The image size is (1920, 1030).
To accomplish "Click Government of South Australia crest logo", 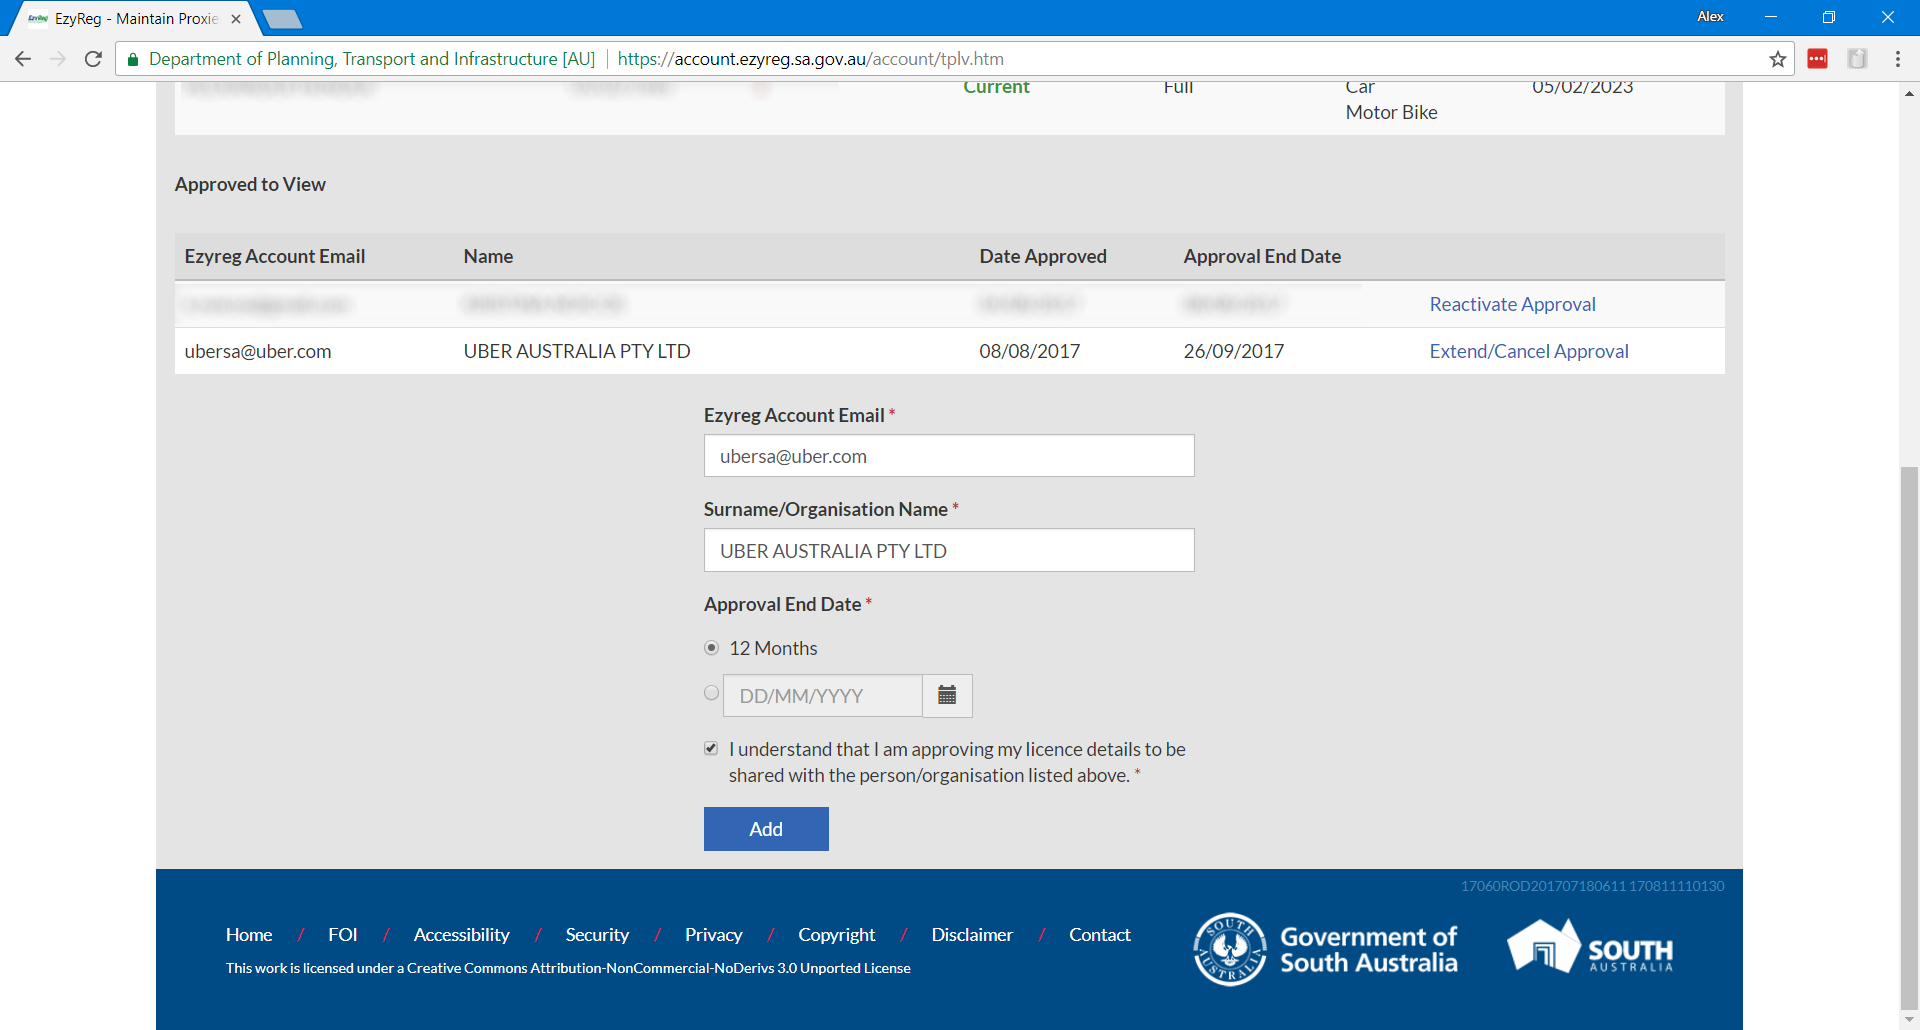I will point(1229,949).
